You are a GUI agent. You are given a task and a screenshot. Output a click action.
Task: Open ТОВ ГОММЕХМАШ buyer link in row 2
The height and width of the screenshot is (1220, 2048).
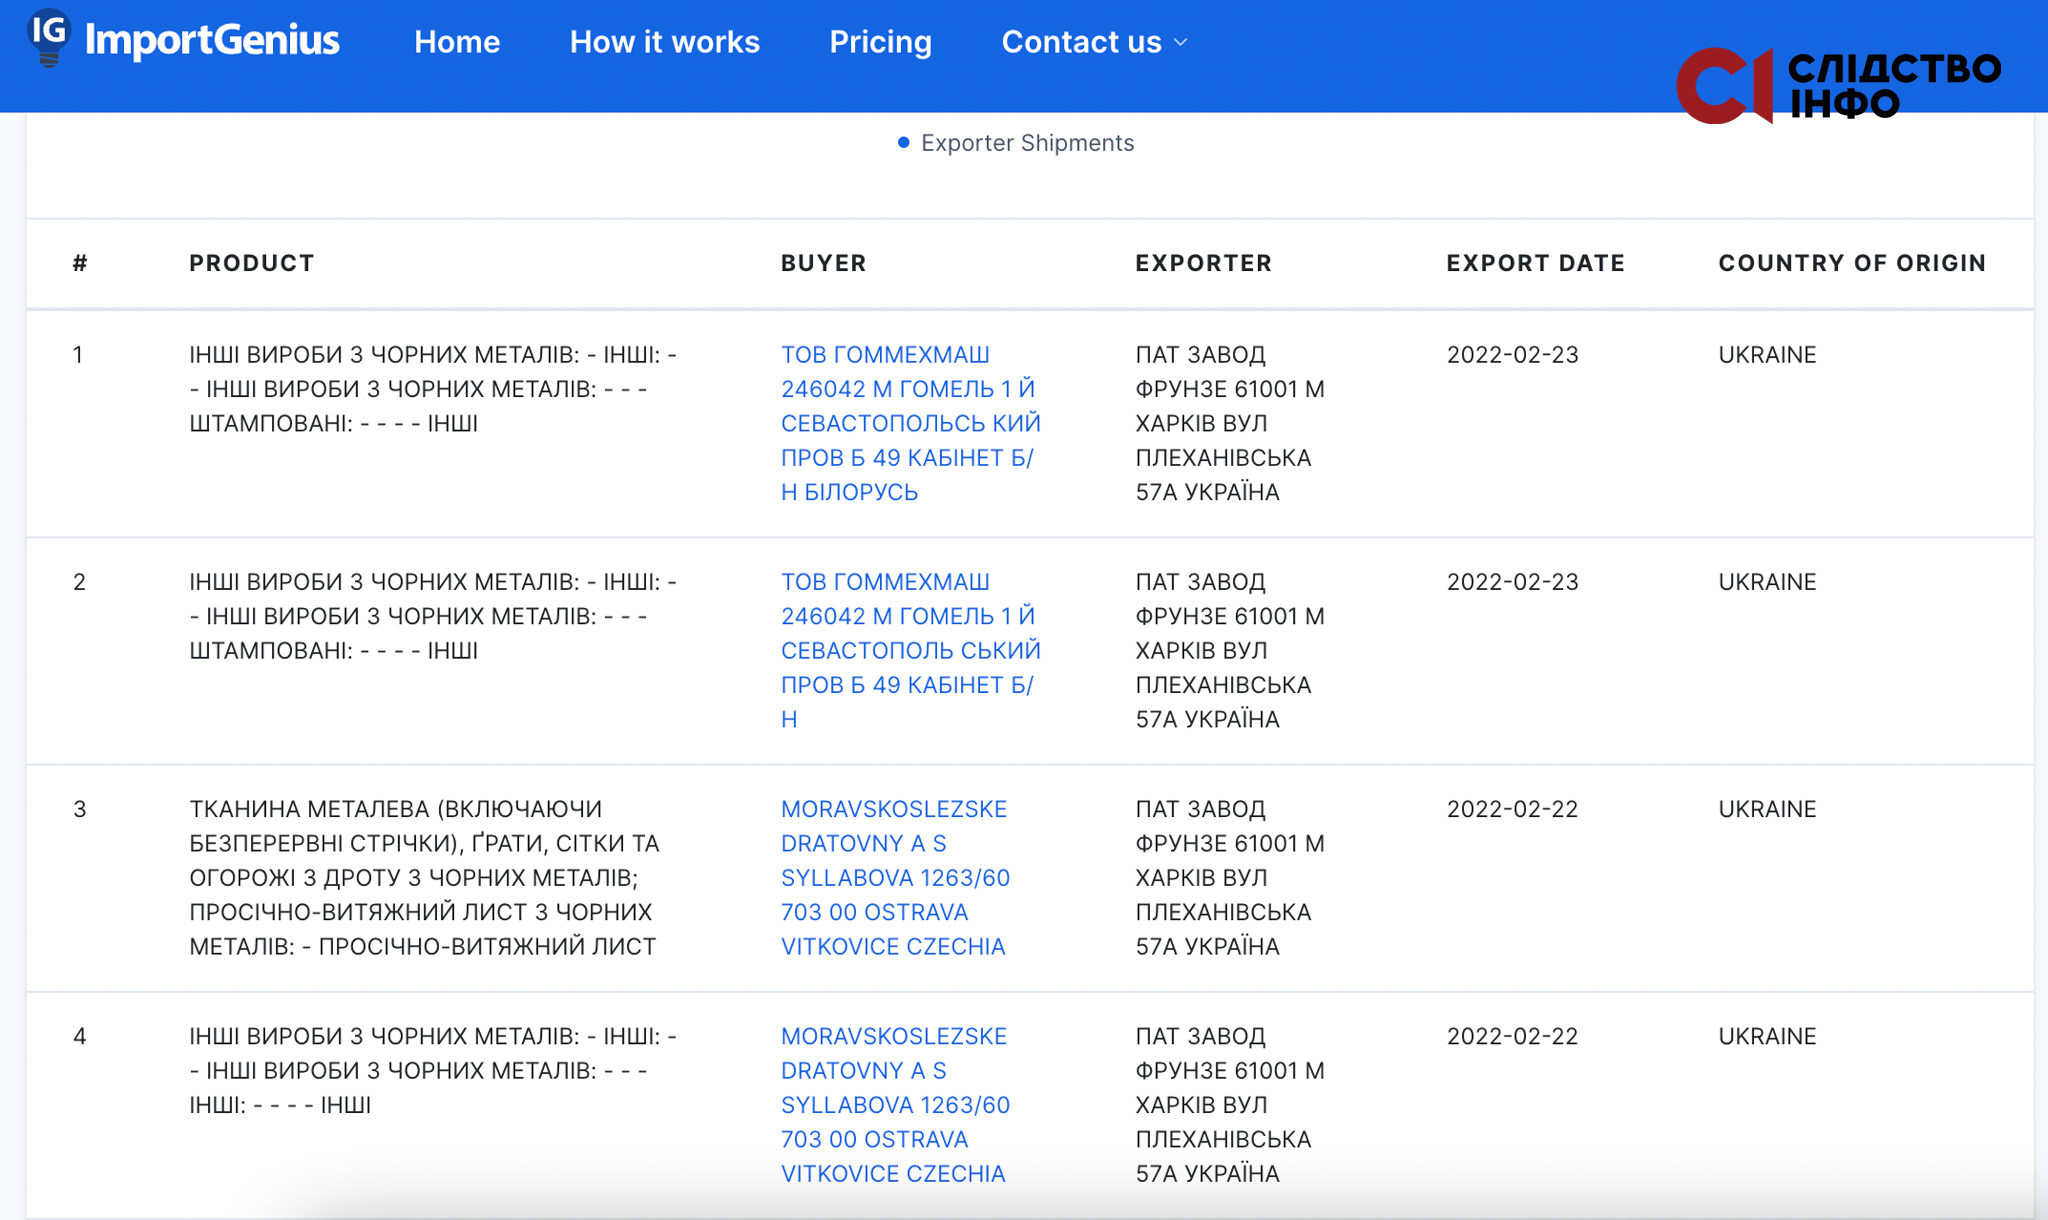point(911,650)
